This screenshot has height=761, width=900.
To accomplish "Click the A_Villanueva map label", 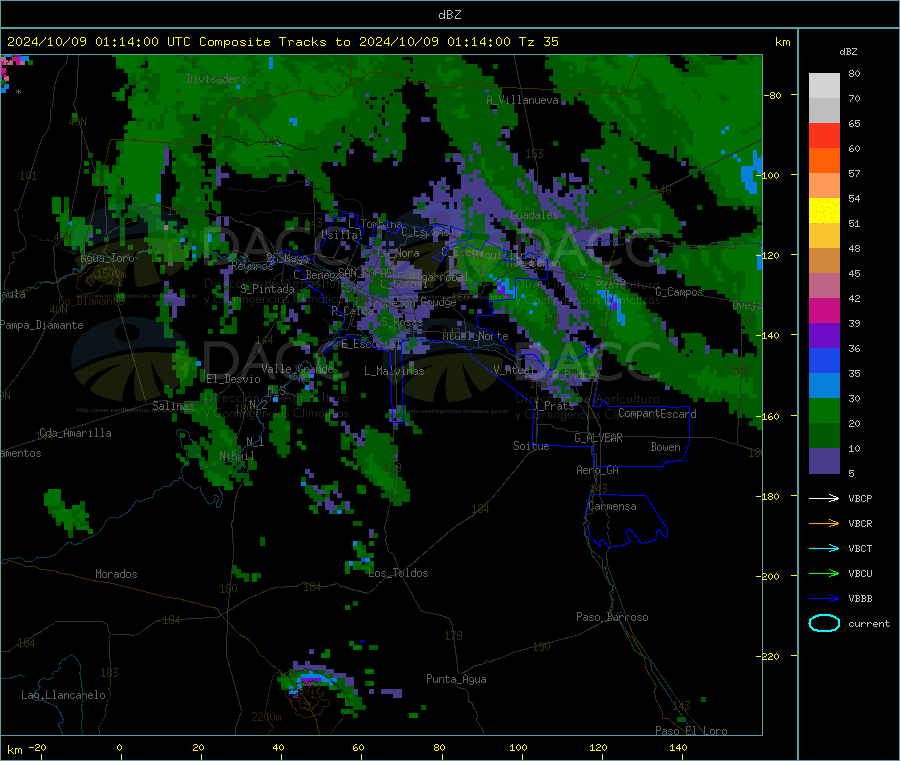I will [x=522, y=100].
